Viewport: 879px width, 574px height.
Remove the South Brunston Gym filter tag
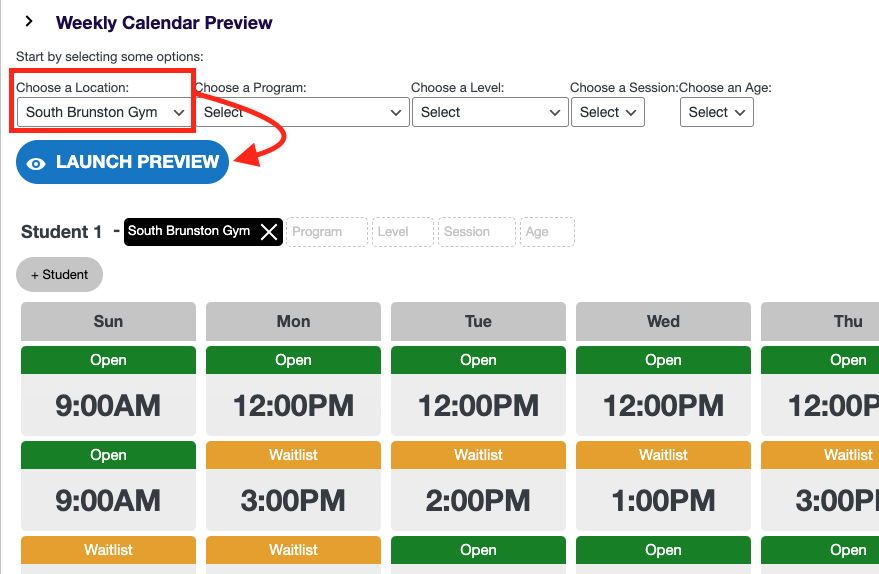point(268,232)
